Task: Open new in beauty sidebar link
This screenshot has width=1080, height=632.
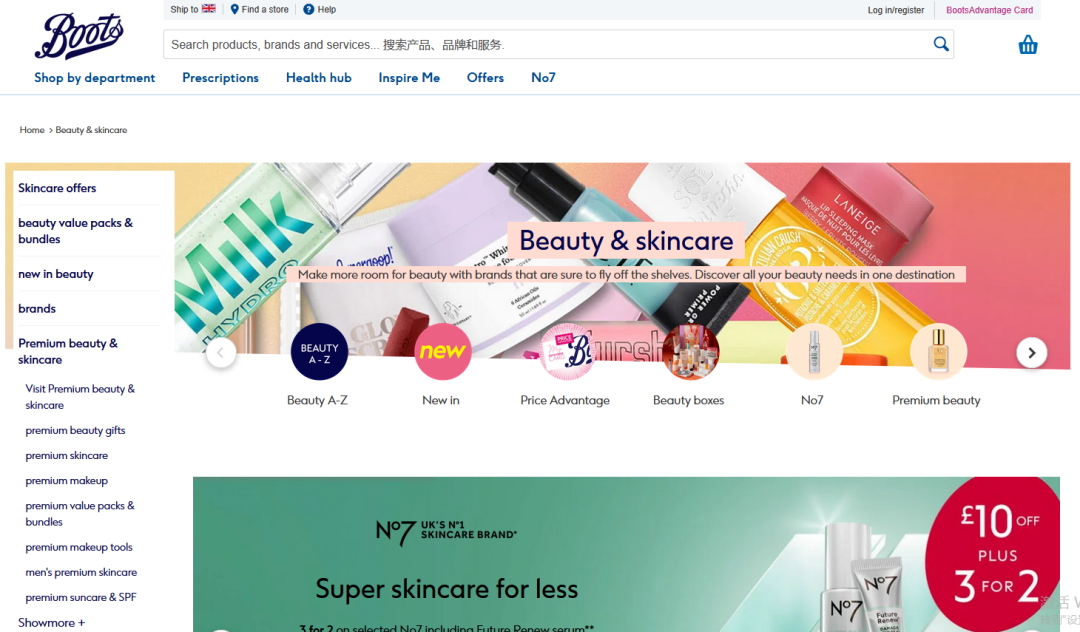Action: click(x=56, y=274)
